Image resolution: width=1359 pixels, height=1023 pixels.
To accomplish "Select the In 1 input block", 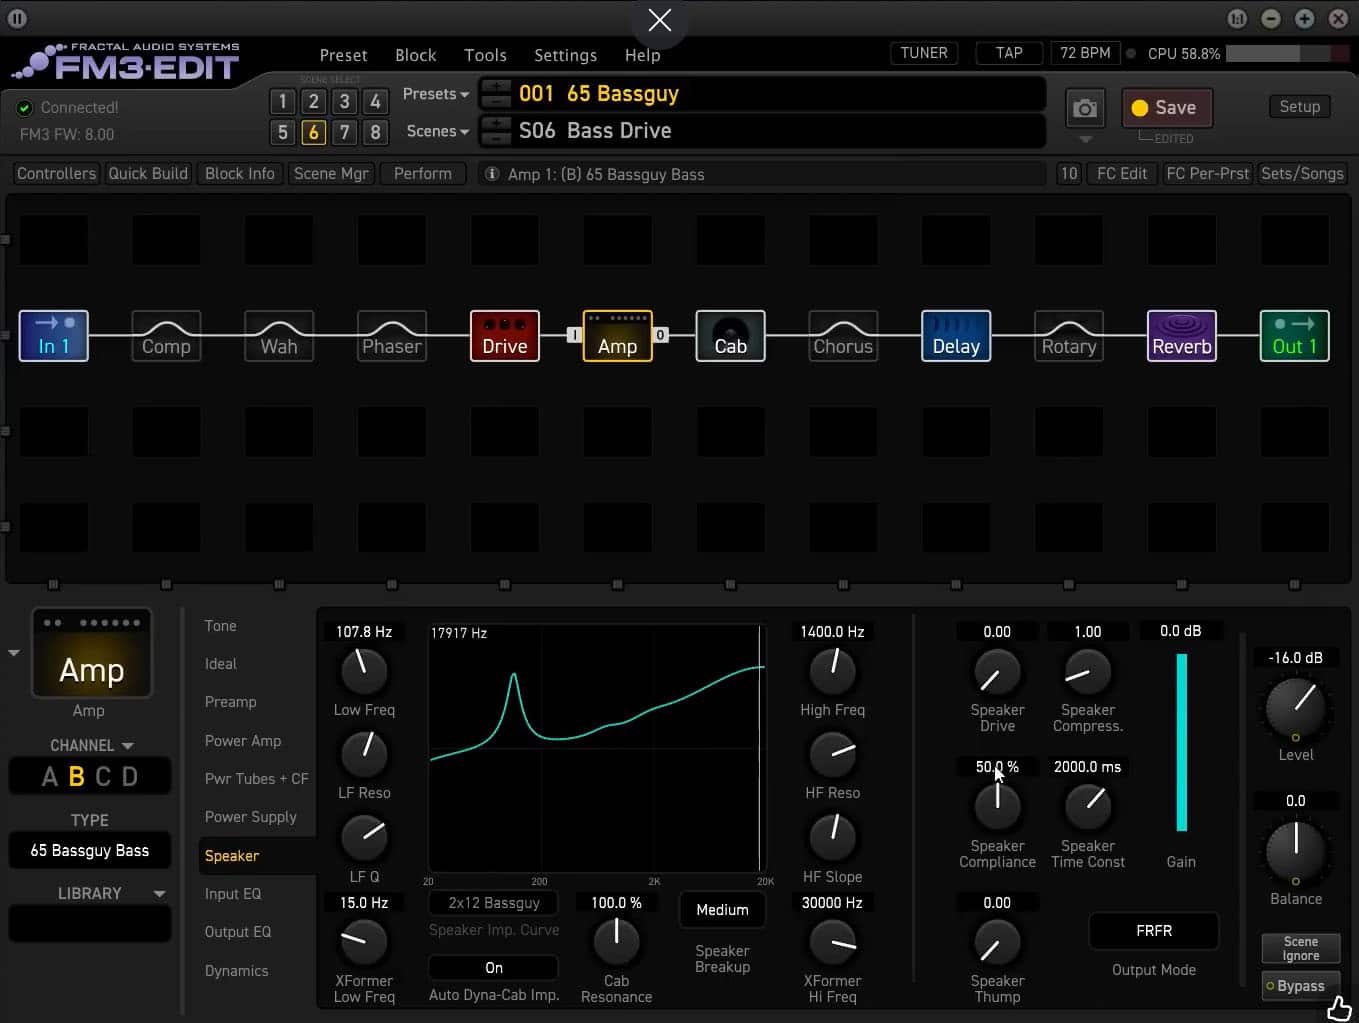I will 54,335.
